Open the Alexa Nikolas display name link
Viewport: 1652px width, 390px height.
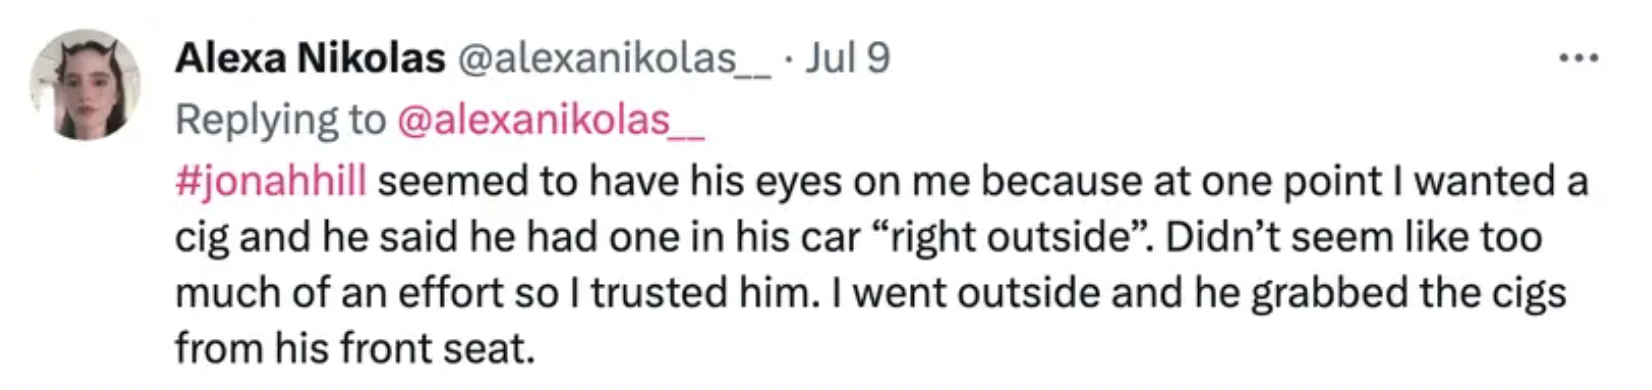point(310,59)
